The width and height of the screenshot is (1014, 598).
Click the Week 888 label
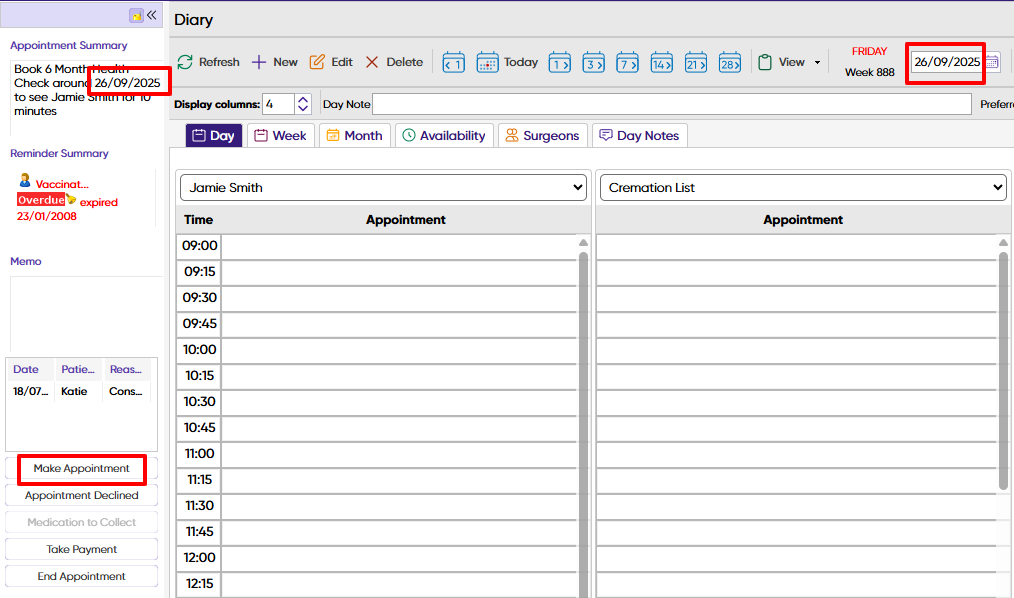coord(869,72)
